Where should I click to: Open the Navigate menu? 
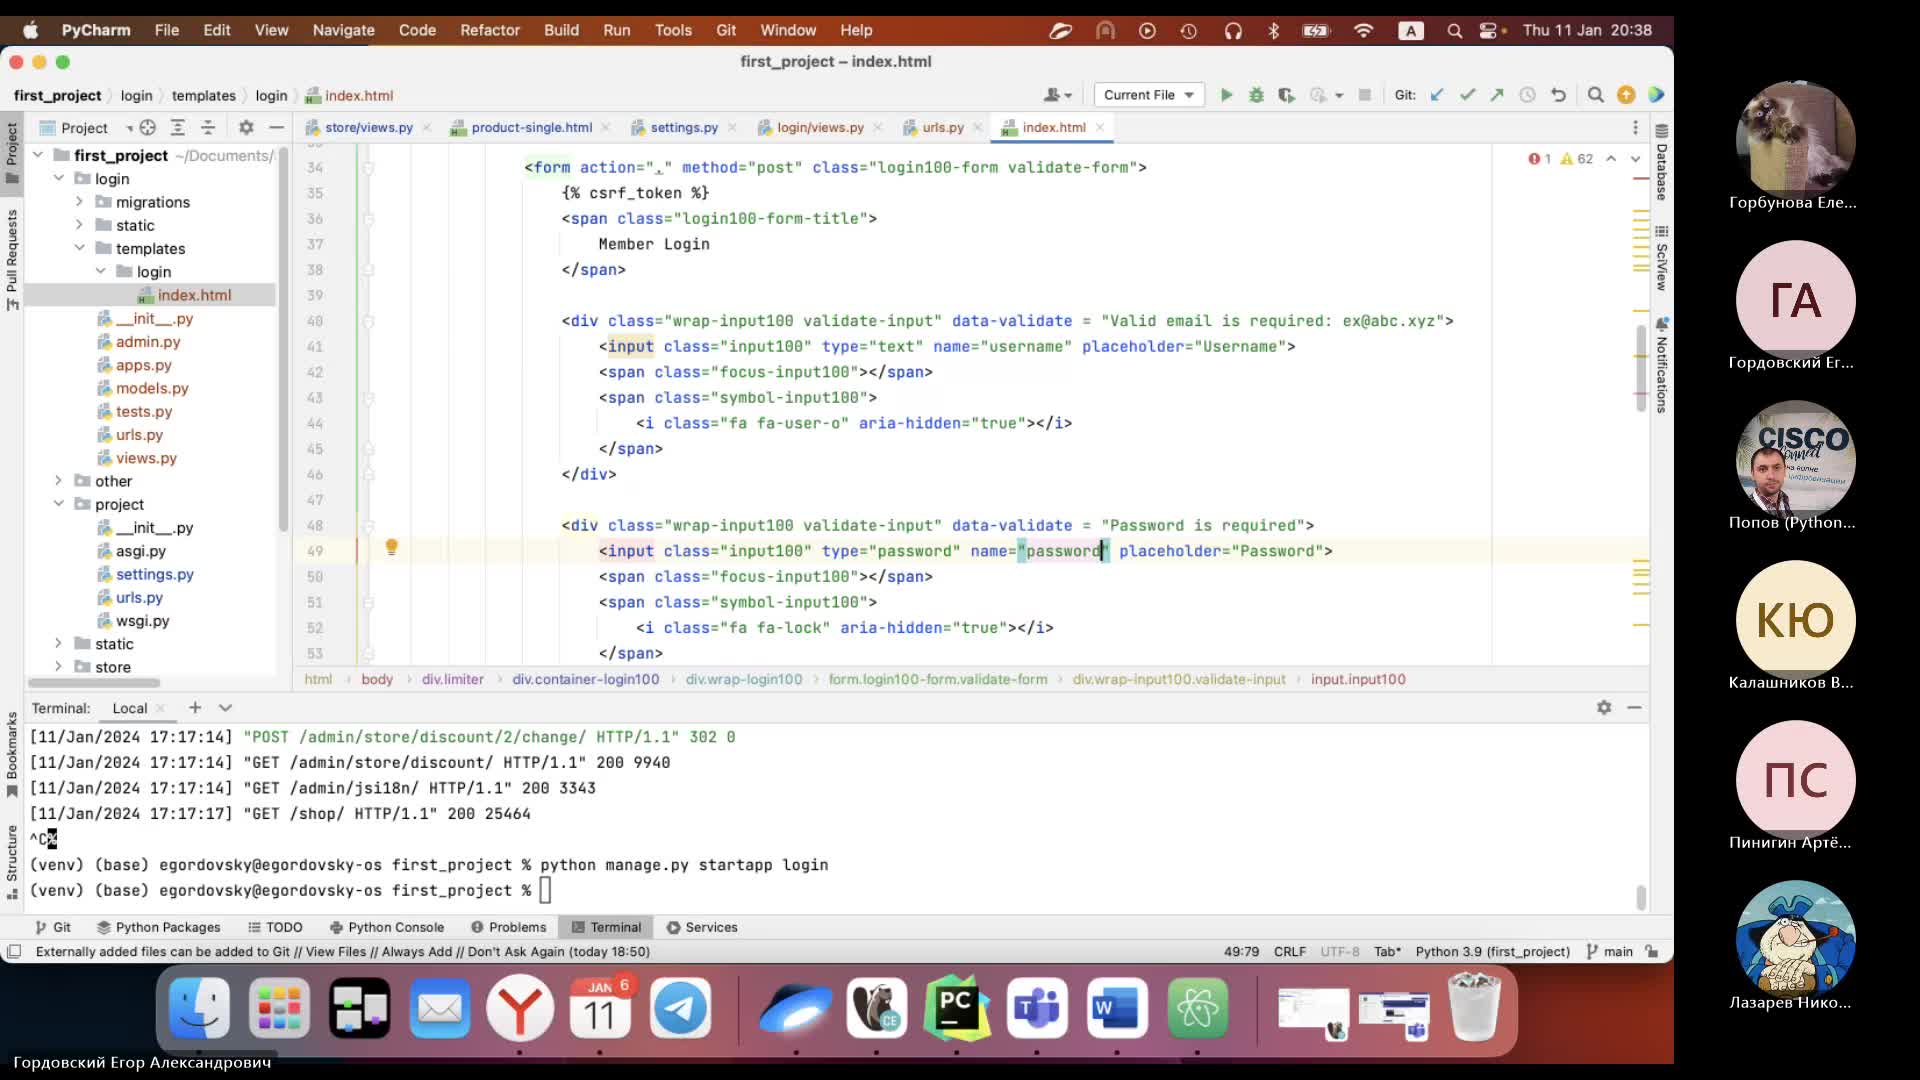pyautogui.click(x=343, y=30)
